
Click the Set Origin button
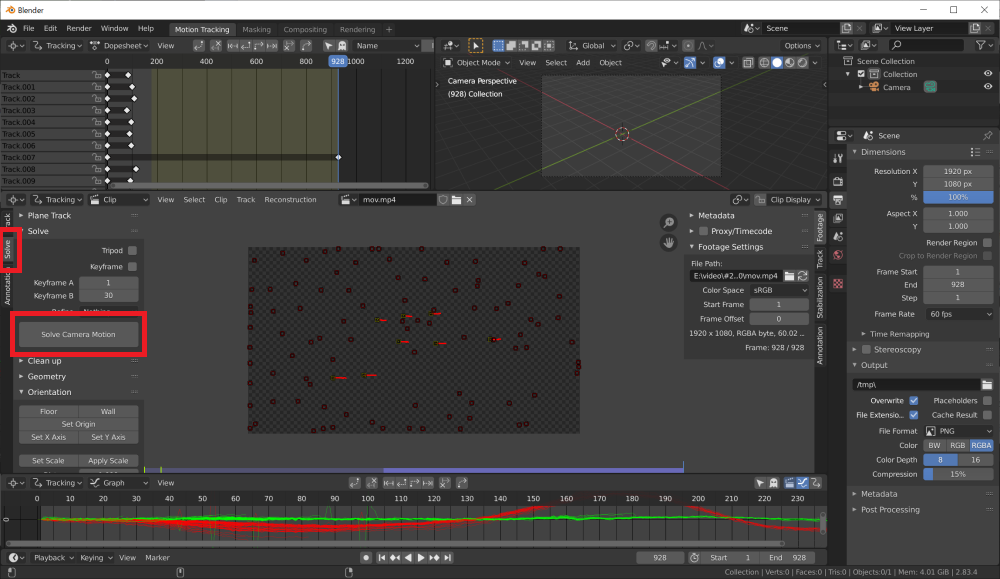tap(78, 424)
